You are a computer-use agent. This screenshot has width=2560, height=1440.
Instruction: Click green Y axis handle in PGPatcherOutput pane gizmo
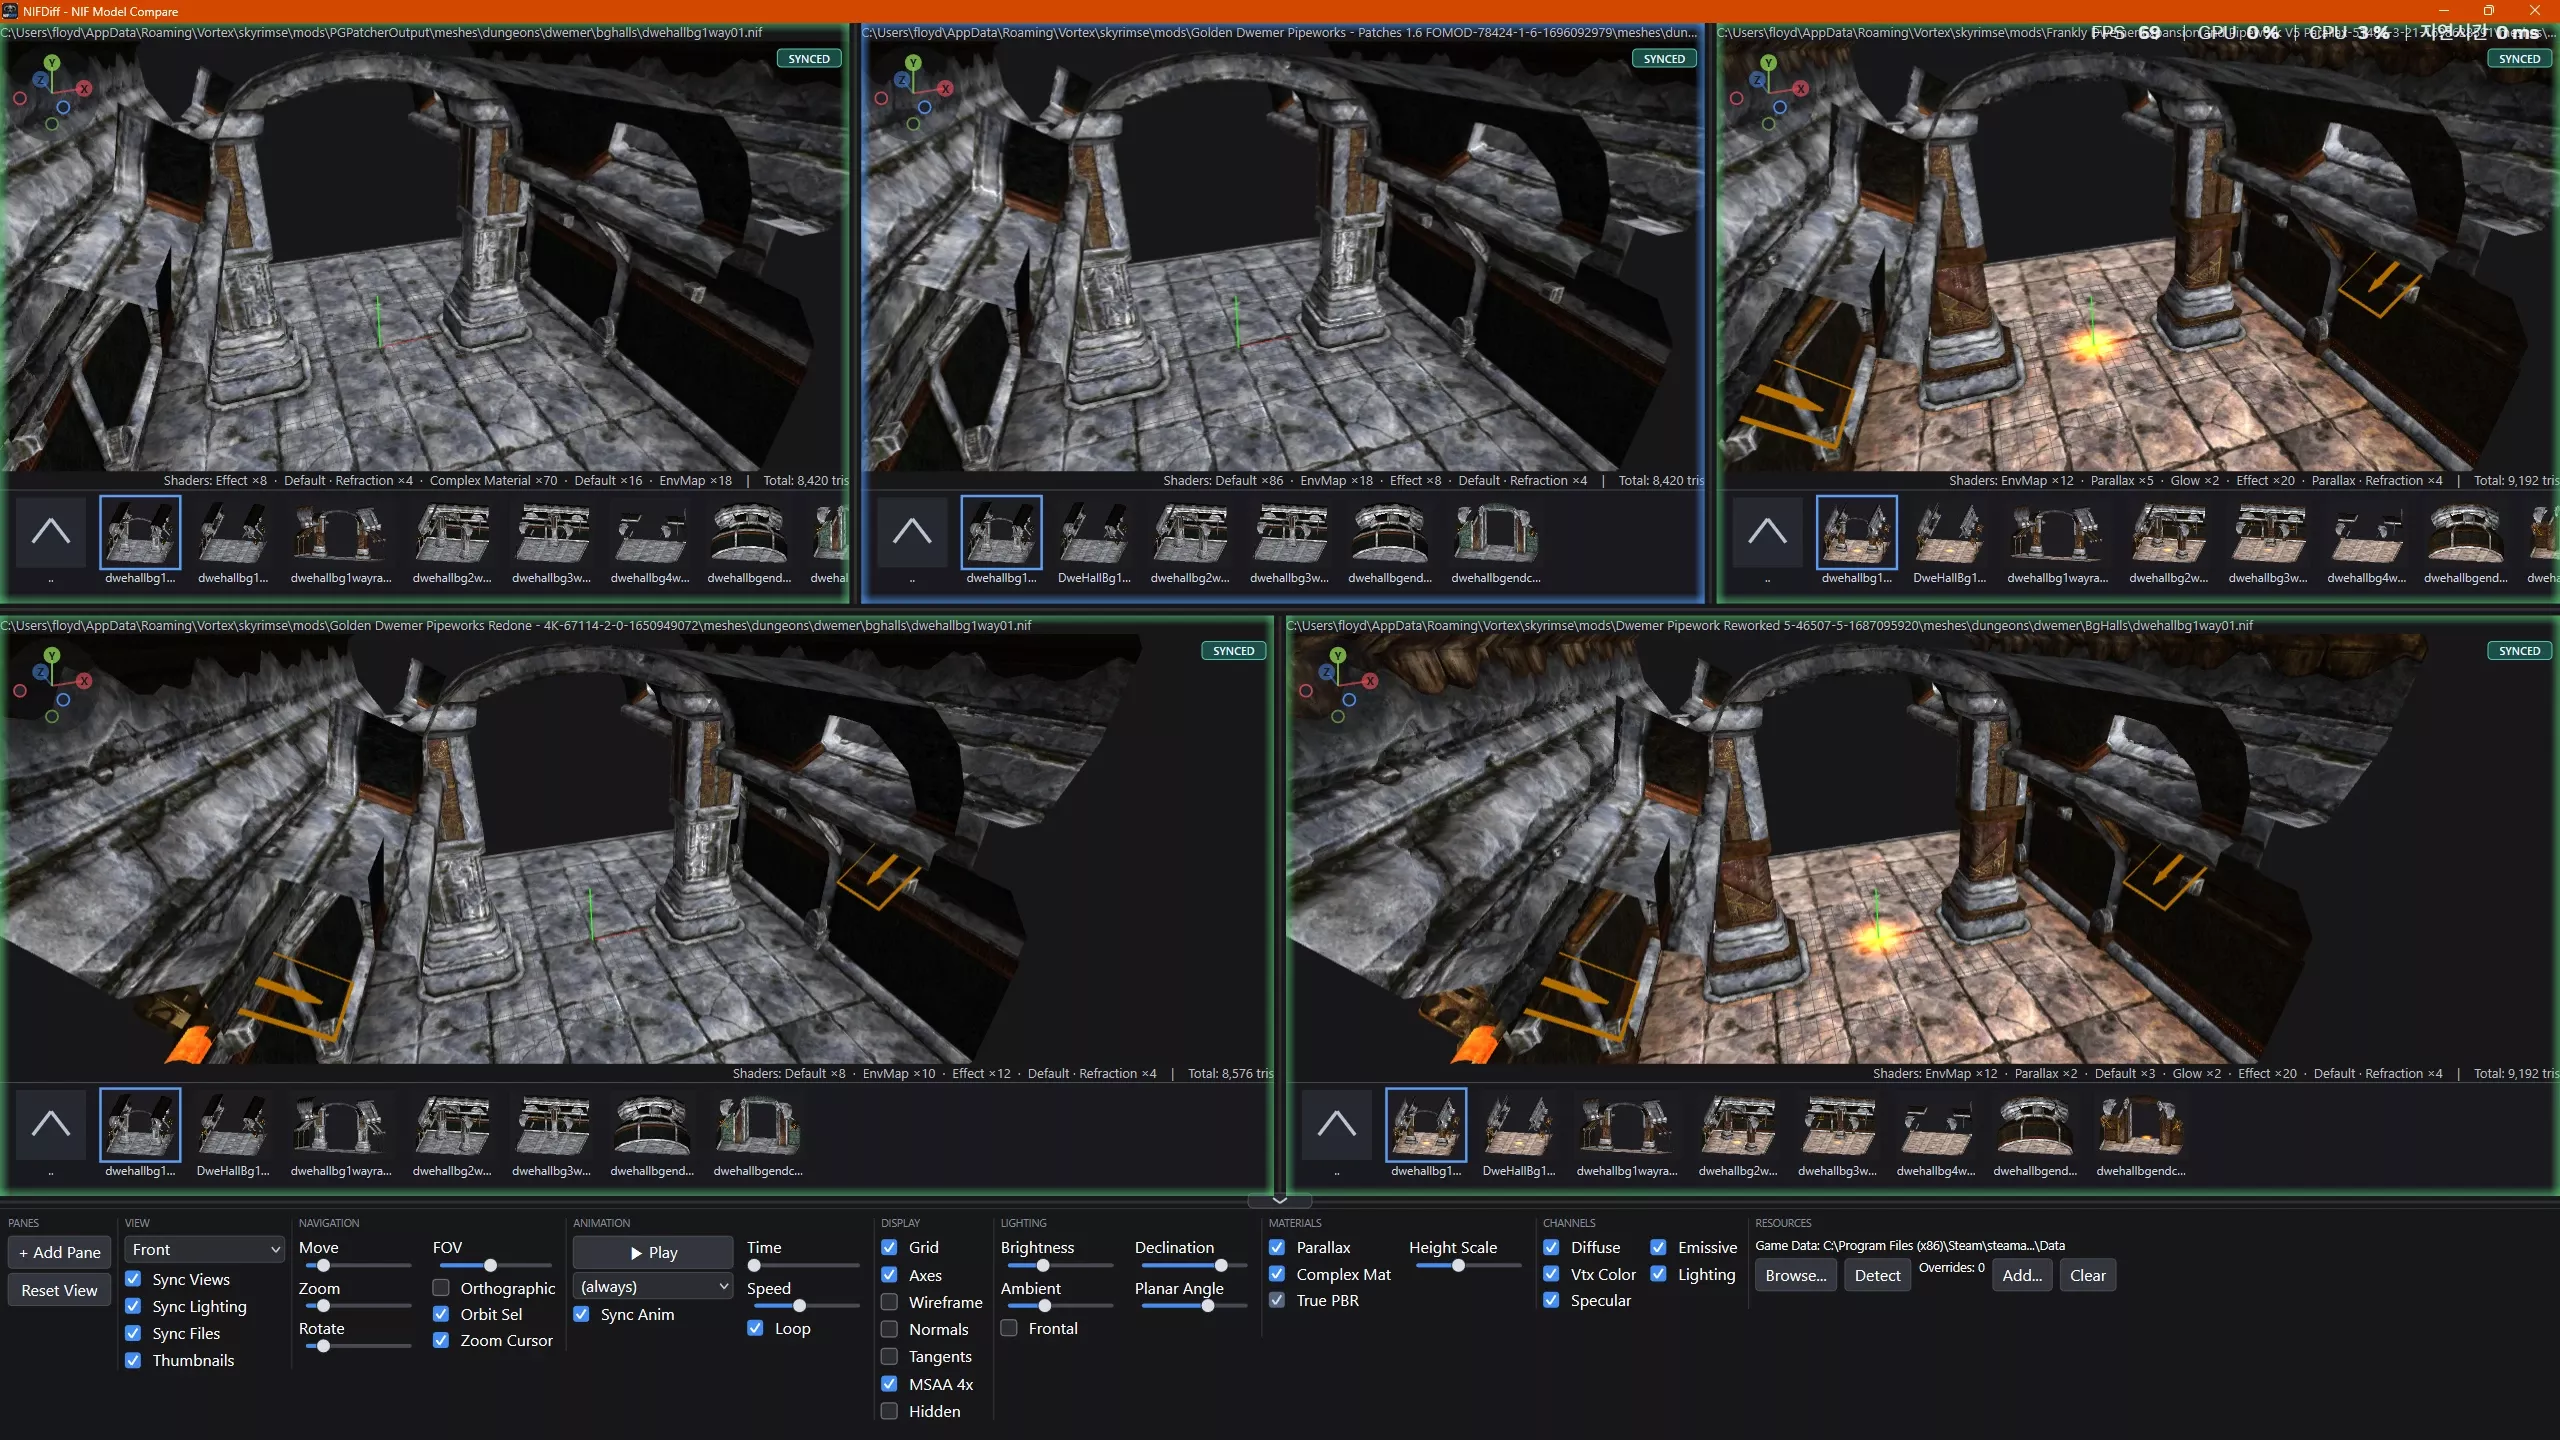click(x=52, y=62)
